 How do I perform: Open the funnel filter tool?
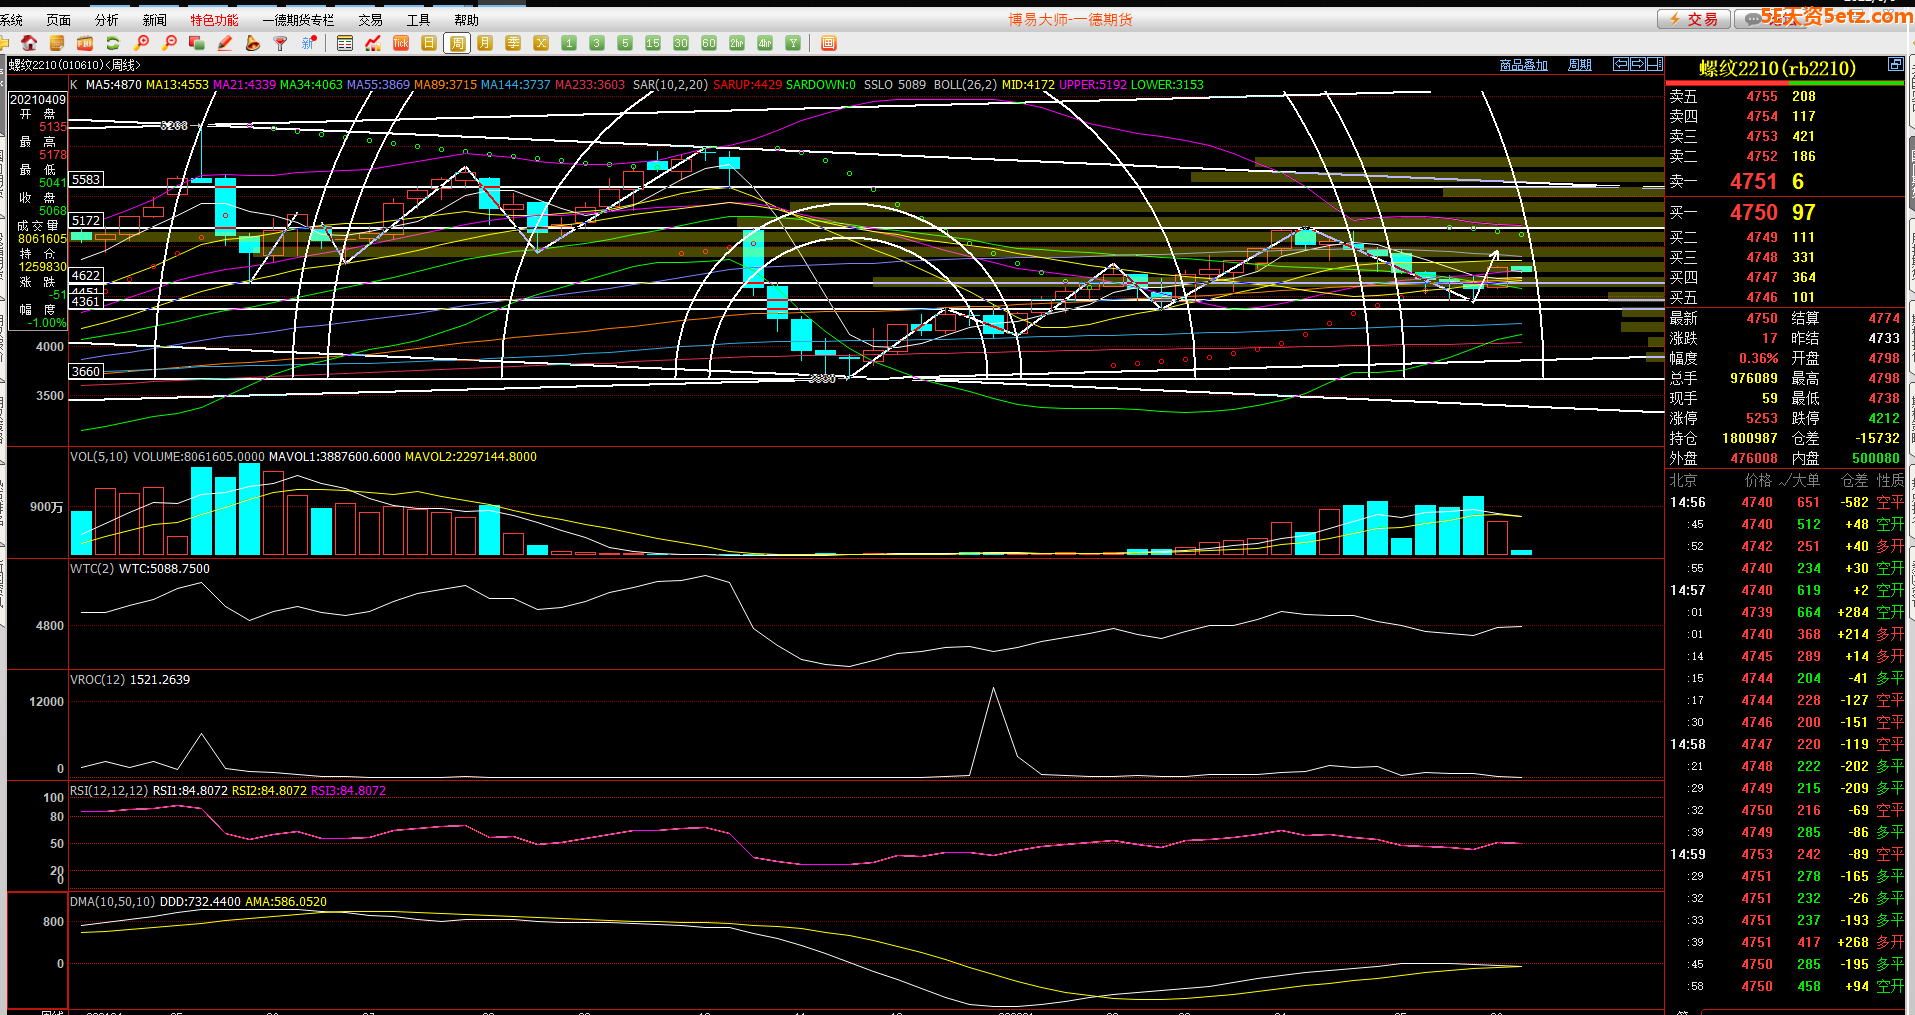(281, 43)
